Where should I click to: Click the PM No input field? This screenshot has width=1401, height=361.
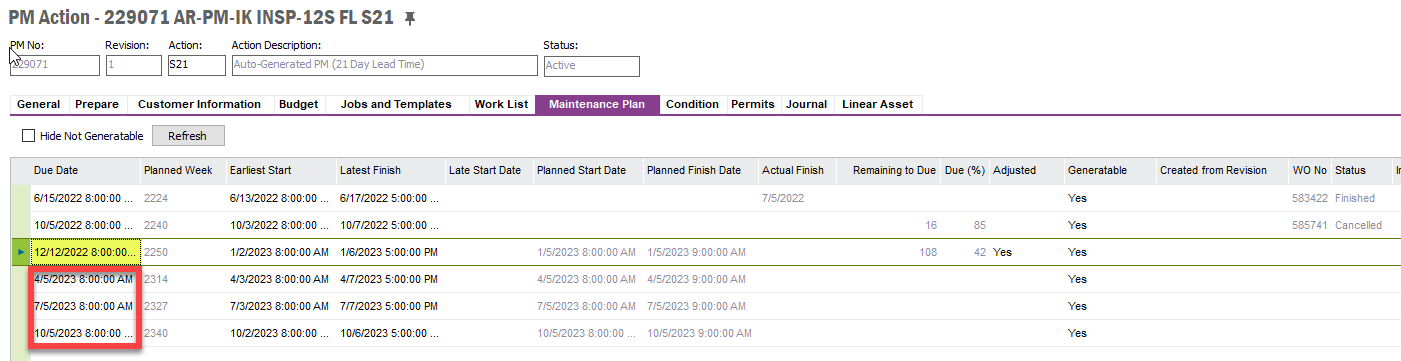tap(55, 65)
